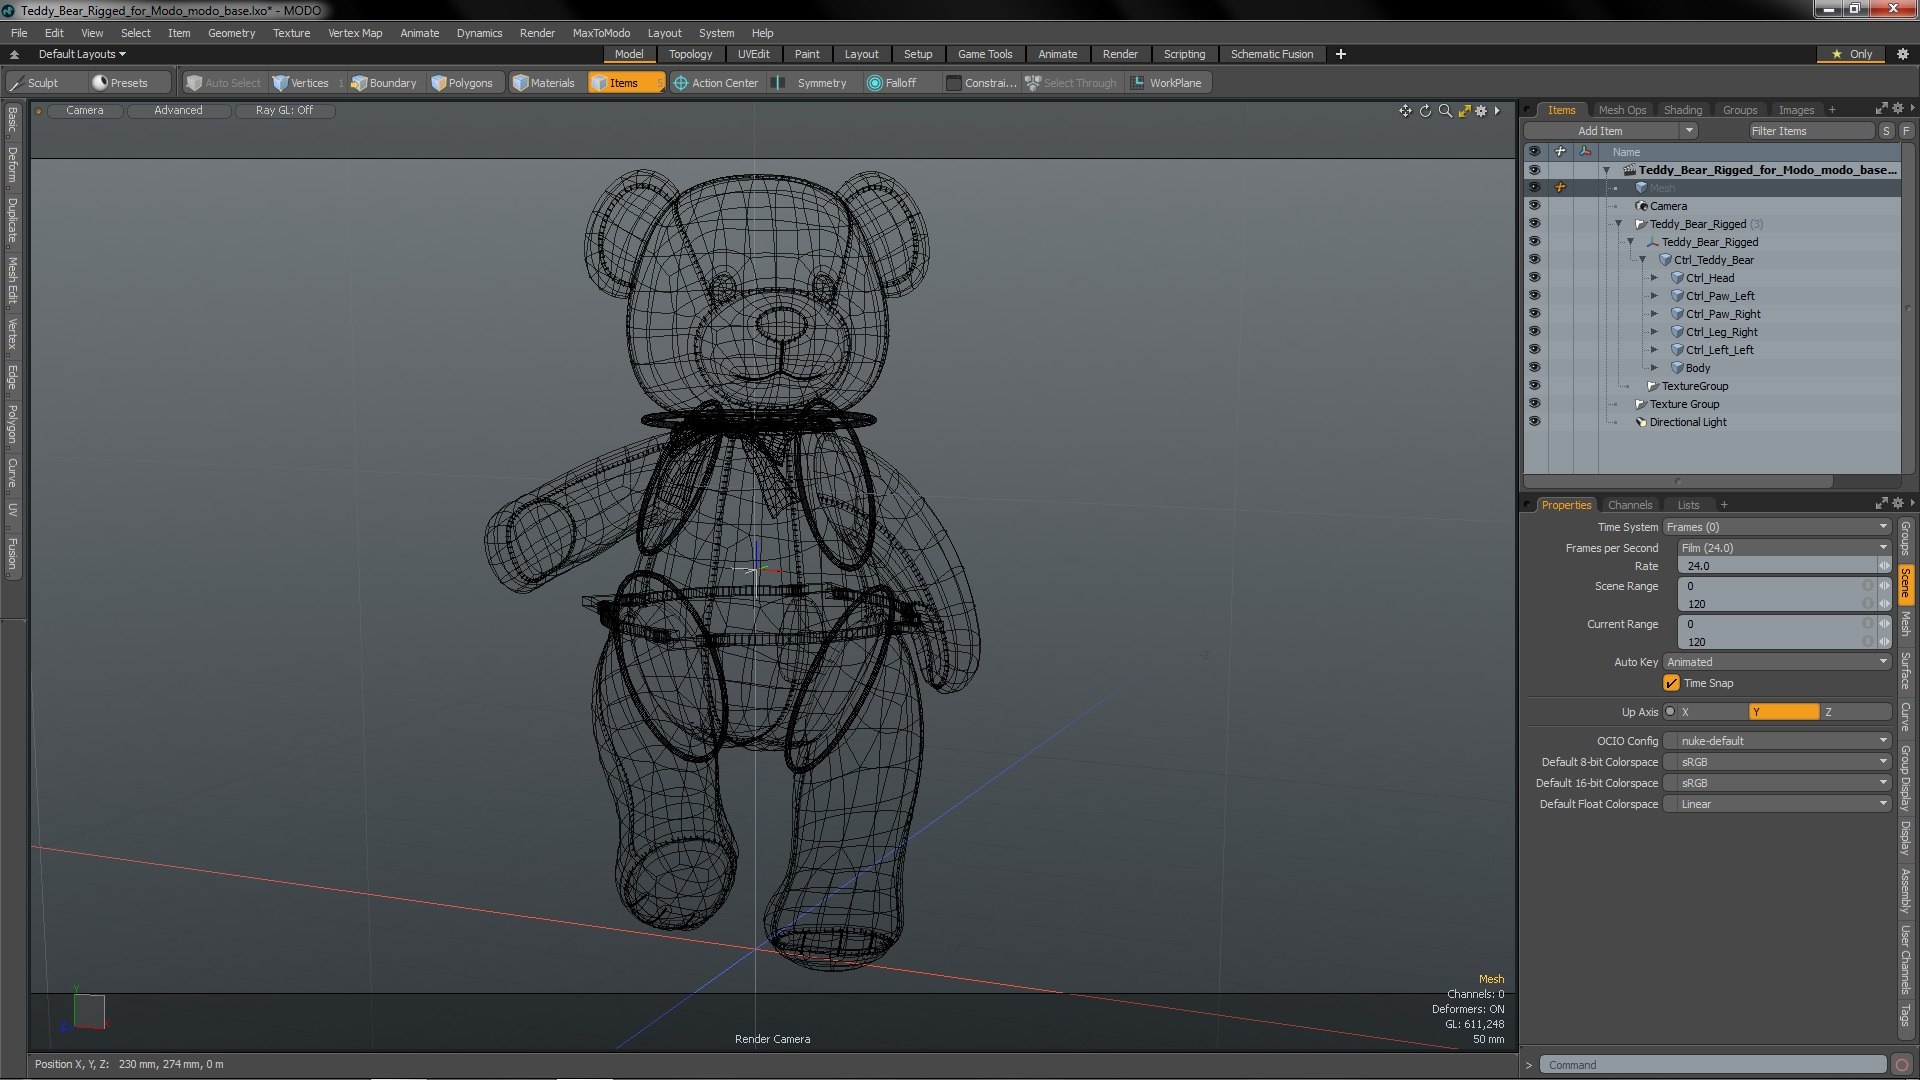Toggle visibility of the Mesh item
Screen dimensions: 1920x1080
tap(1534, 188)
